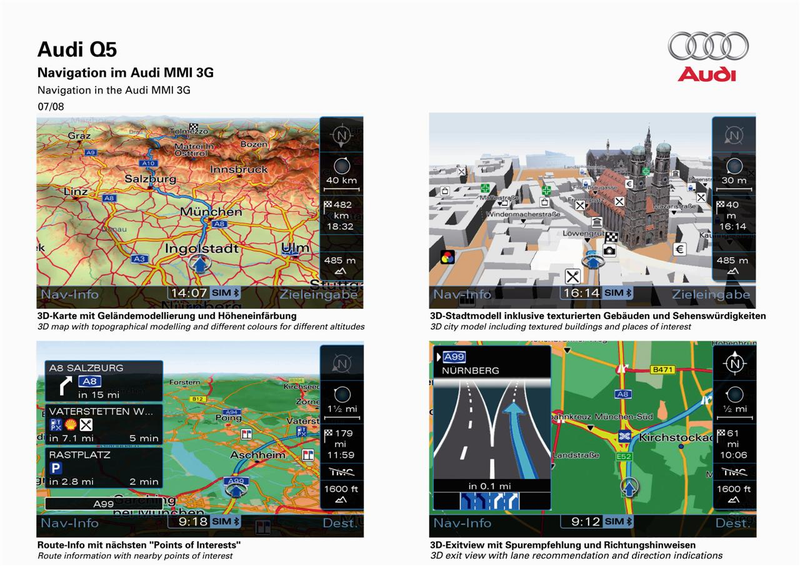Click the Salzburg city label
This screenshot has width=800, height=566.
pos(151,179)
